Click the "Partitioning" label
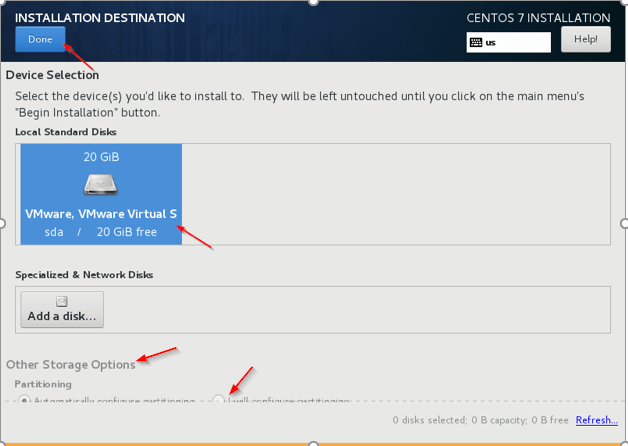628x446 pixels. [x=43, y=384]
